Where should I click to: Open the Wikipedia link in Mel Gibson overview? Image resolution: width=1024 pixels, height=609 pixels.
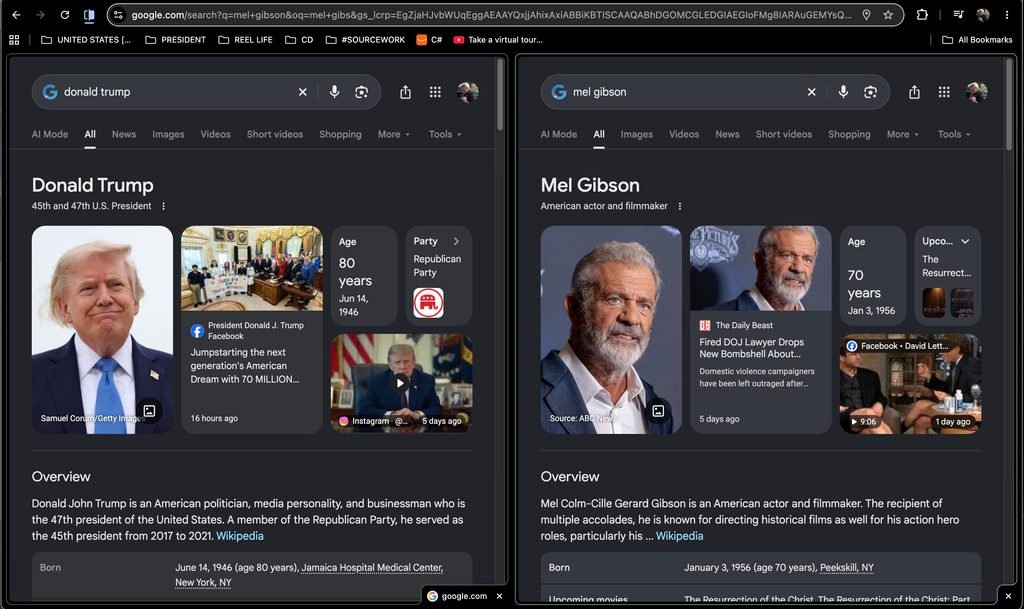[x=679, y=536]
